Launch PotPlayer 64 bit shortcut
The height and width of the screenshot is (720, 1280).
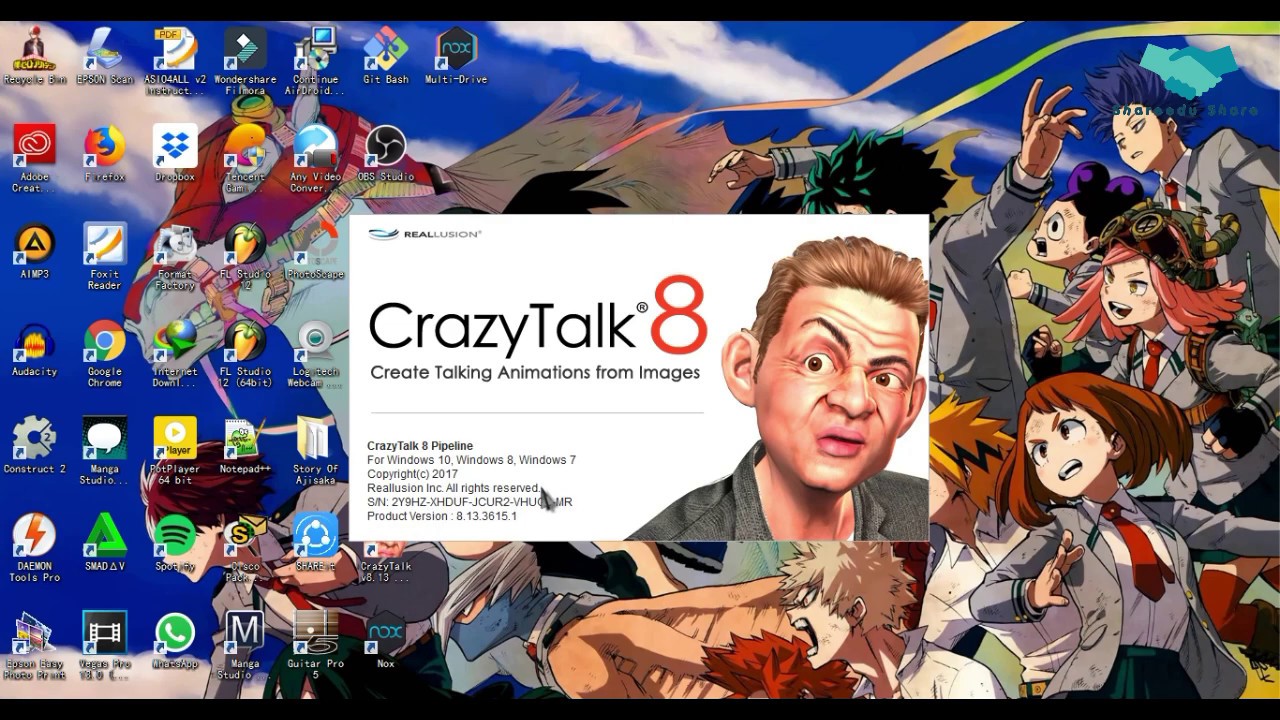175,451
